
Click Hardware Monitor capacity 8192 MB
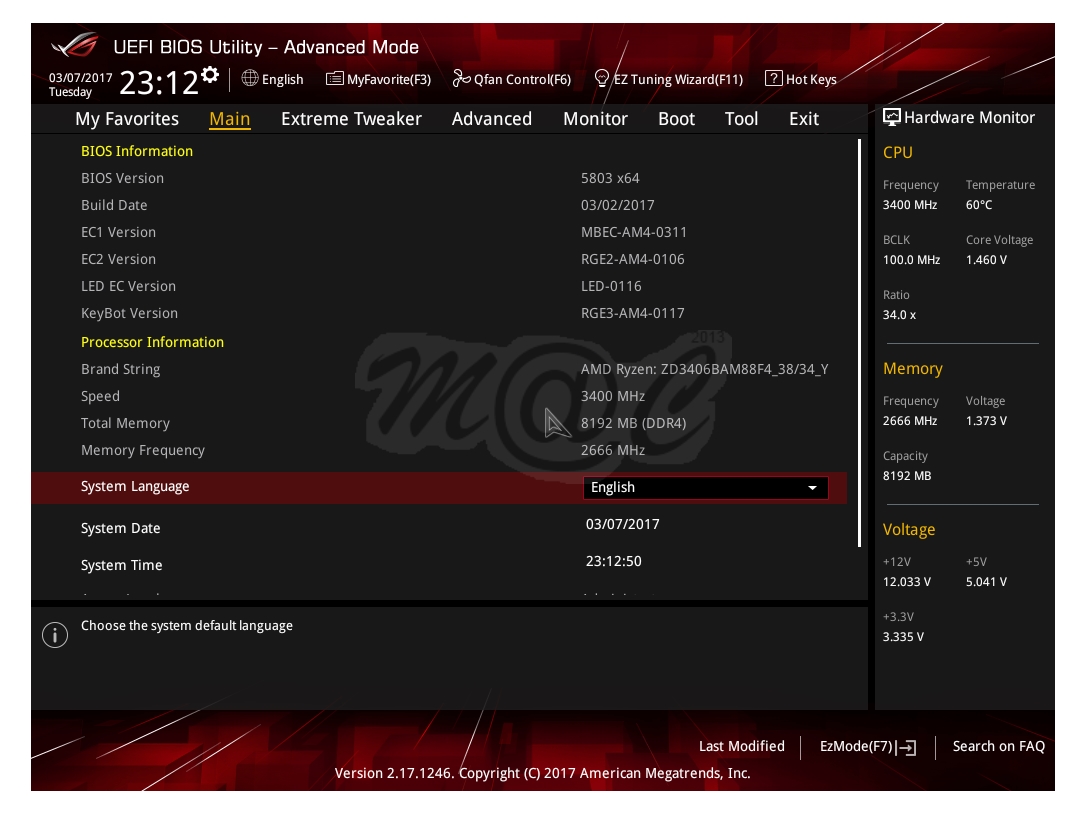[907, 476]
